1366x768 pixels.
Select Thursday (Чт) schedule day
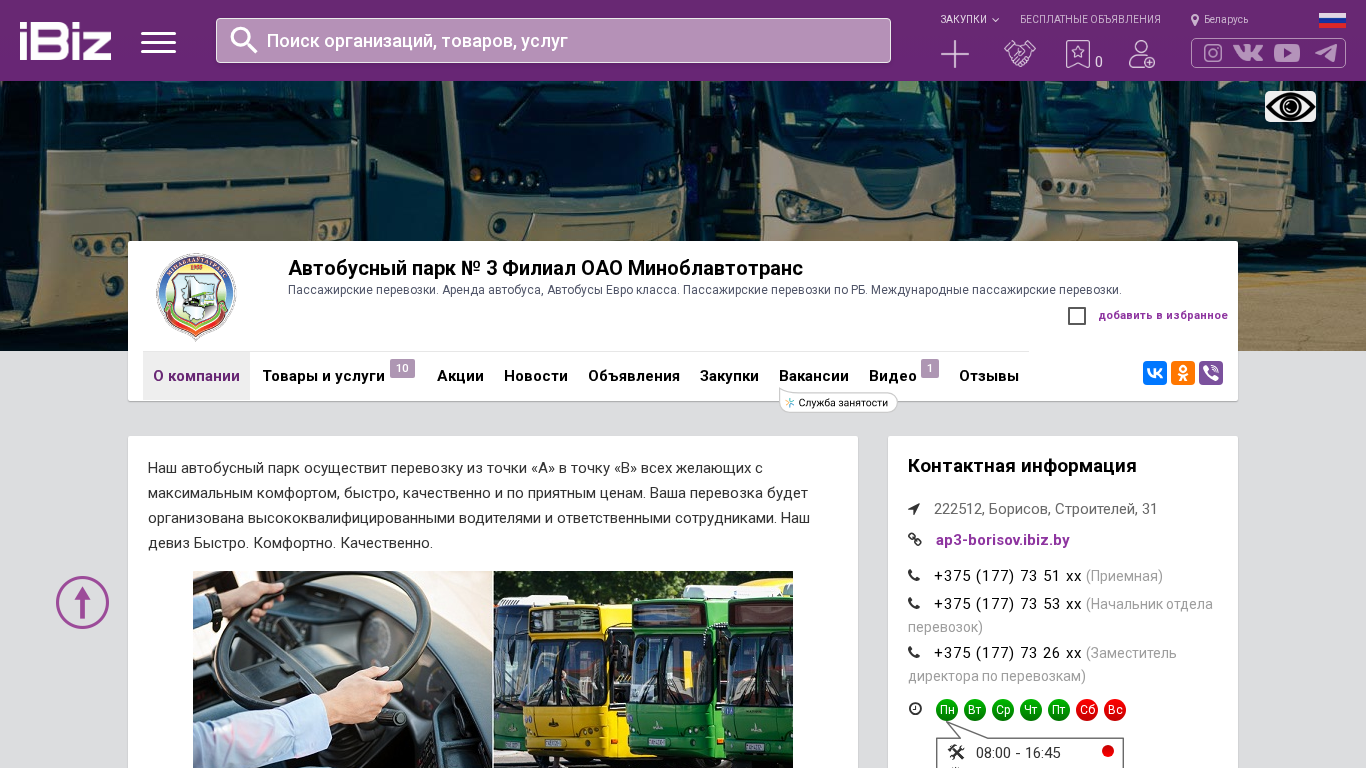tap(1031, 710)
